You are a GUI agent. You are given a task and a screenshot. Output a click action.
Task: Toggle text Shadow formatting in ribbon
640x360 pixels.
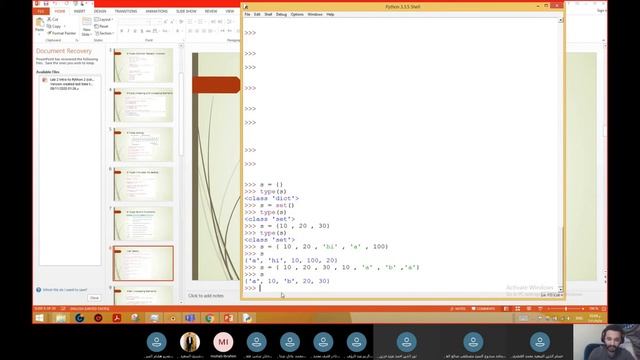[x=142, y=31]
